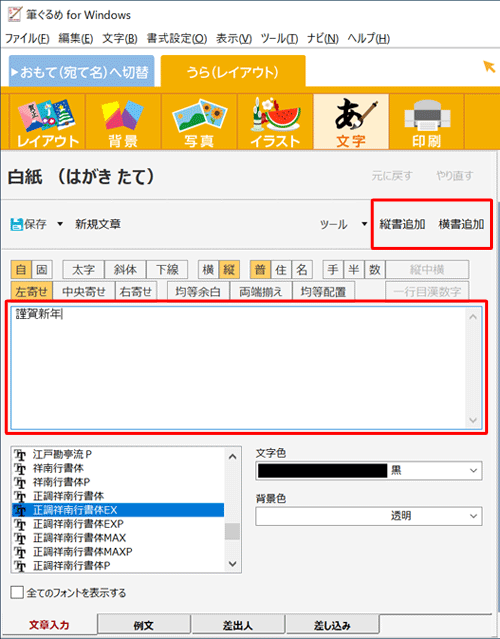Align text with 右寄せ
Image resolution: width=500 pixels, height=639 pixels.
coord(136,291)
